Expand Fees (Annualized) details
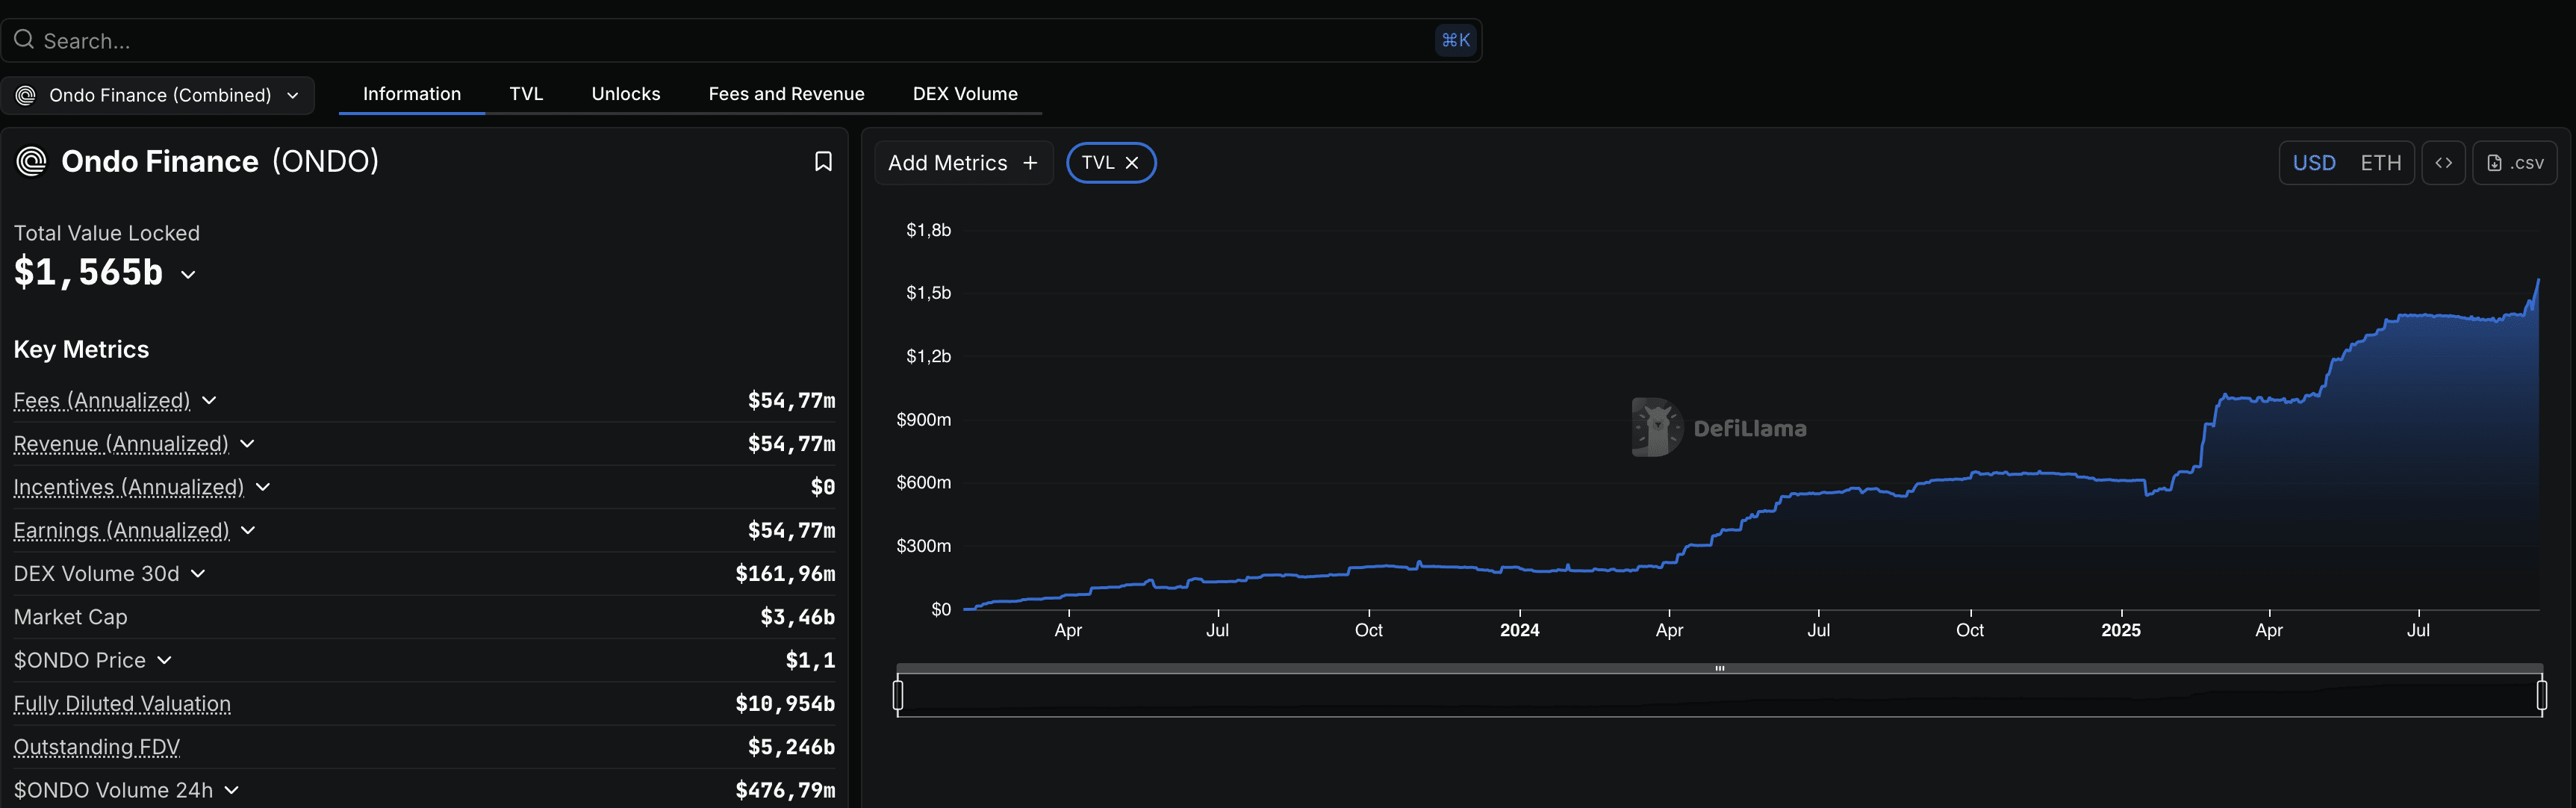This screenshot has height=808, width=2576. [209, 400]
